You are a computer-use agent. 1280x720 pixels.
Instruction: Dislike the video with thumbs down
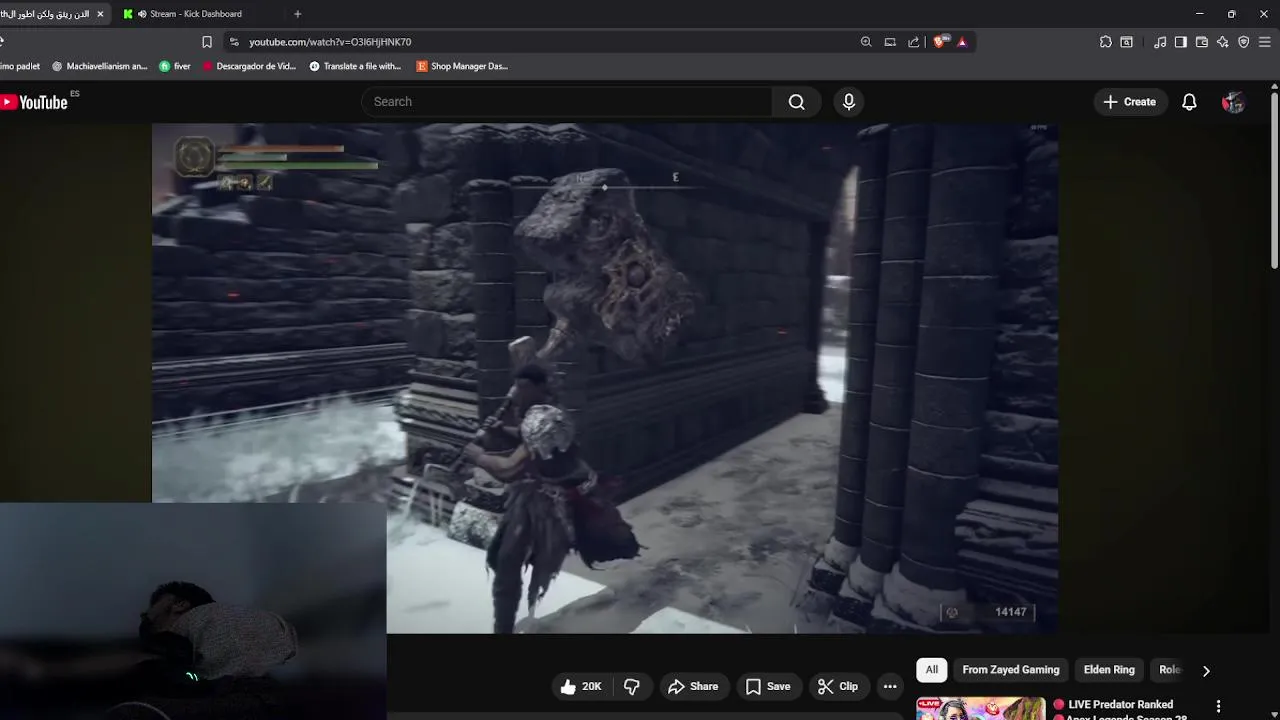tap(632, 686)
